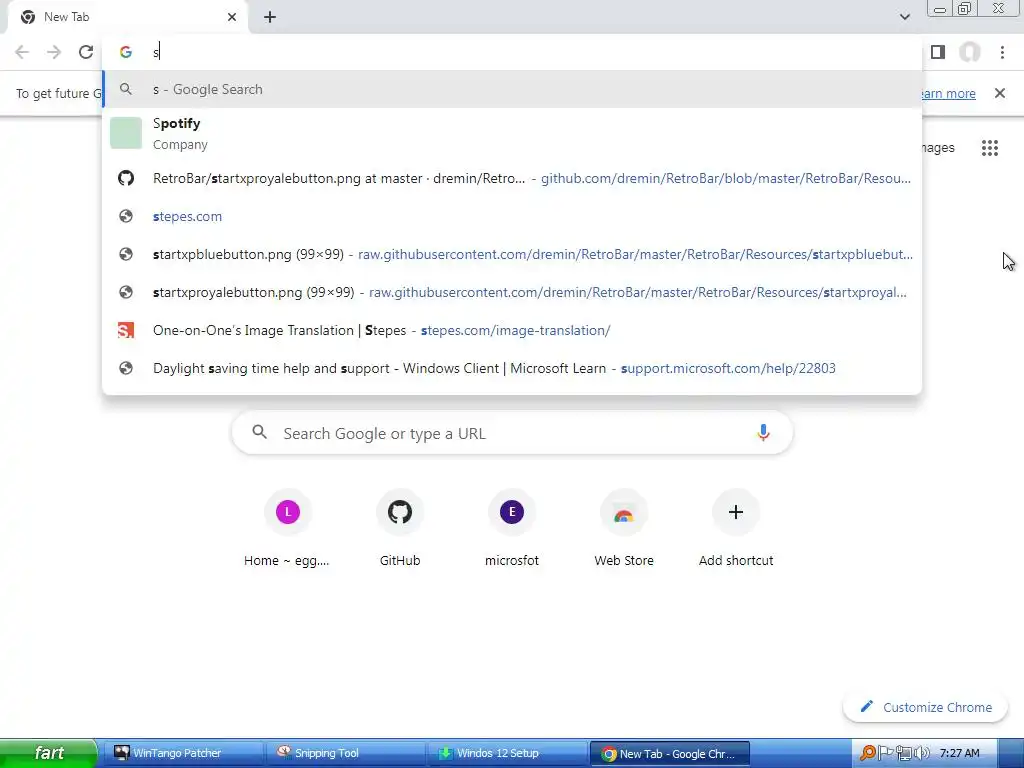The width and height of the screenshot is (1024, 768).
Task: Open a new tab with plus button
Action: click(270, 17)
